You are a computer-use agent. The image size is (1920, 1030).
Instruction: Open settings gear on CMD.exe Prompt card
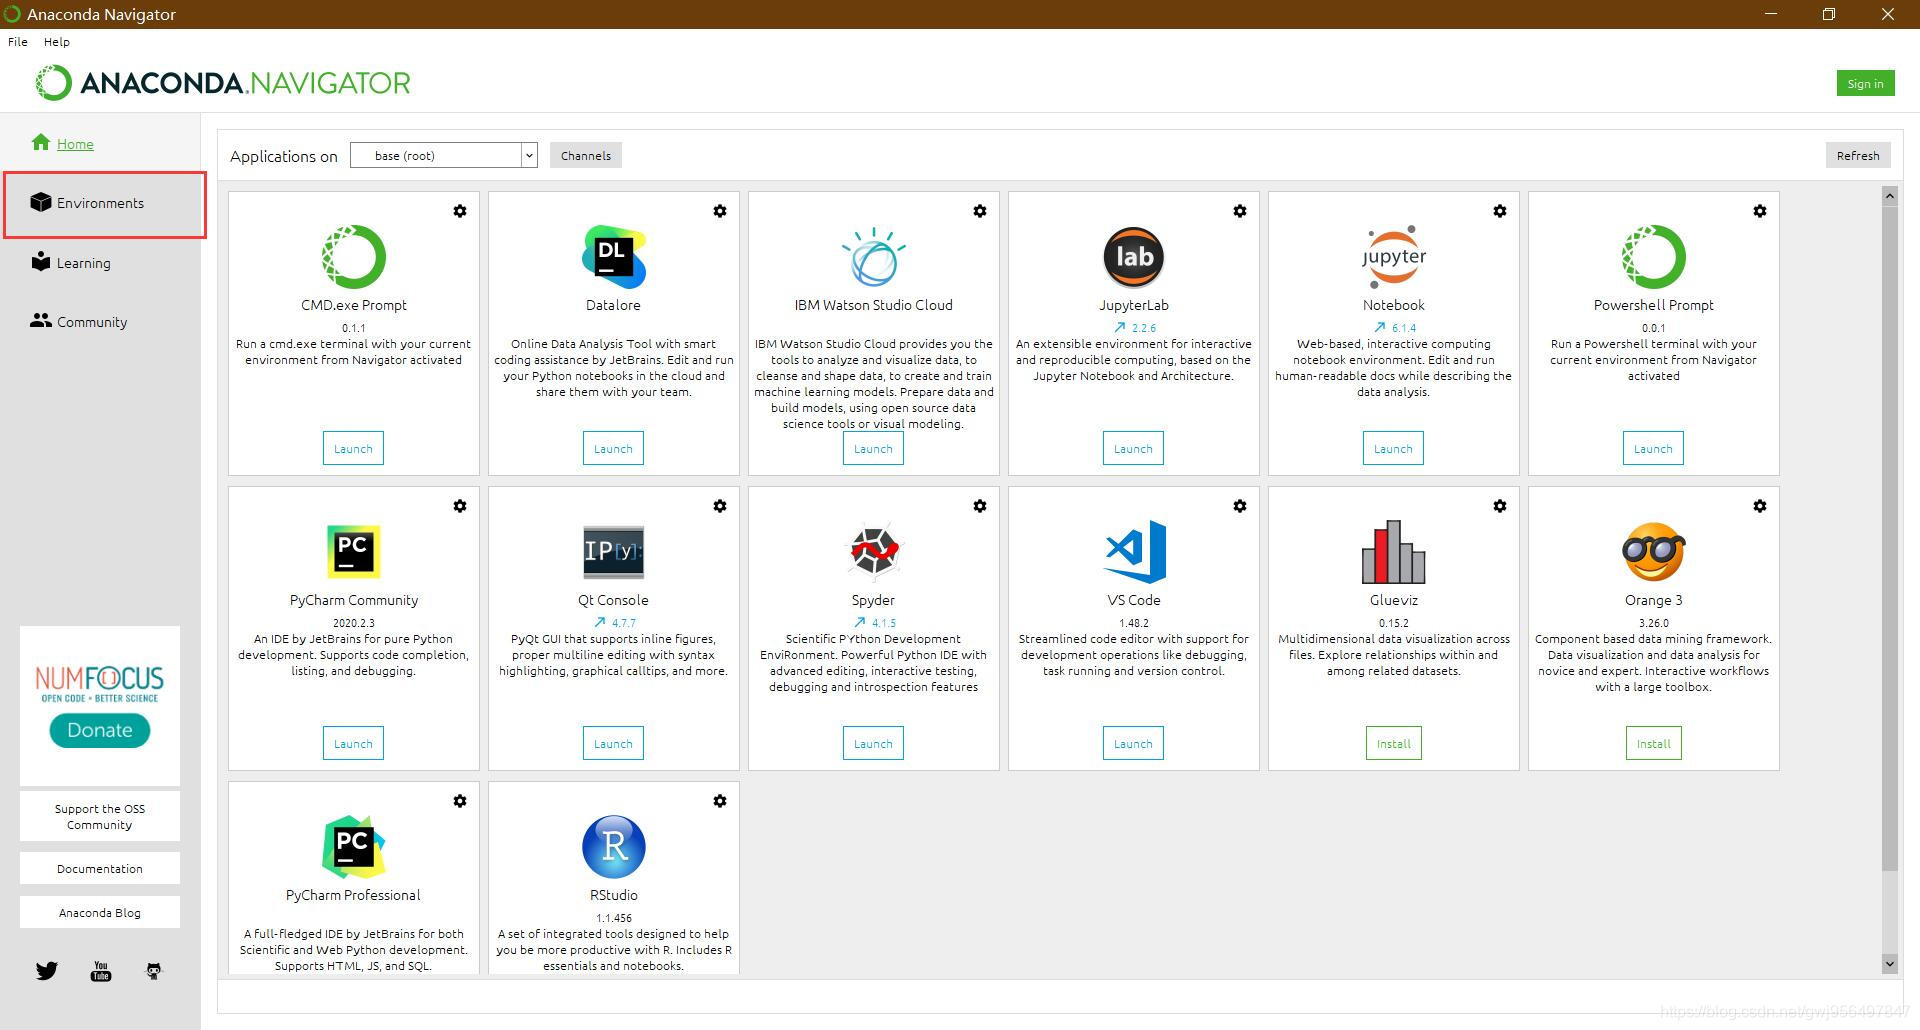460,211
